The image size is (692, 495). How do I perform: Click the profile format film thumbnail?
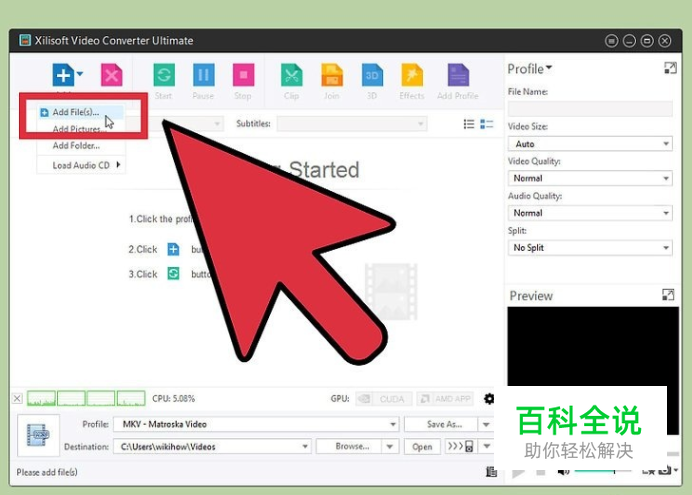pyautogui.click(x=38, y=435)
